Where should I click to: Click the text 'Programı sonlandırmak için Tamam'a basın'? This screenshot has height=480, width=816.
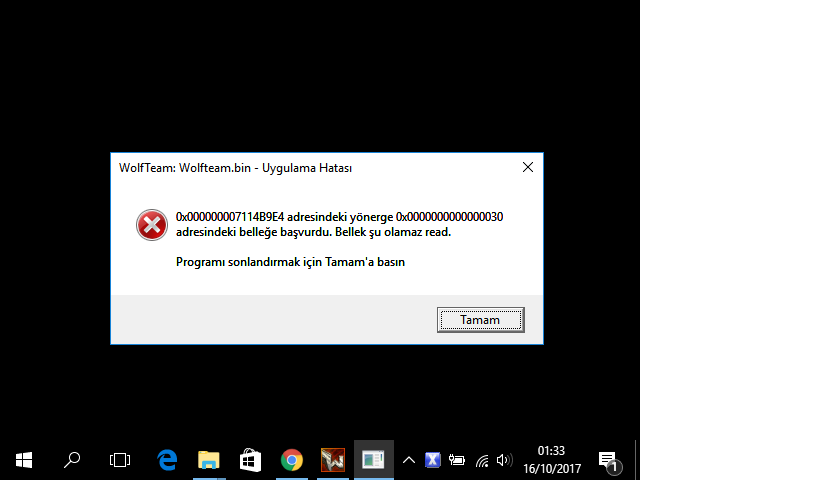pos(290,262)
